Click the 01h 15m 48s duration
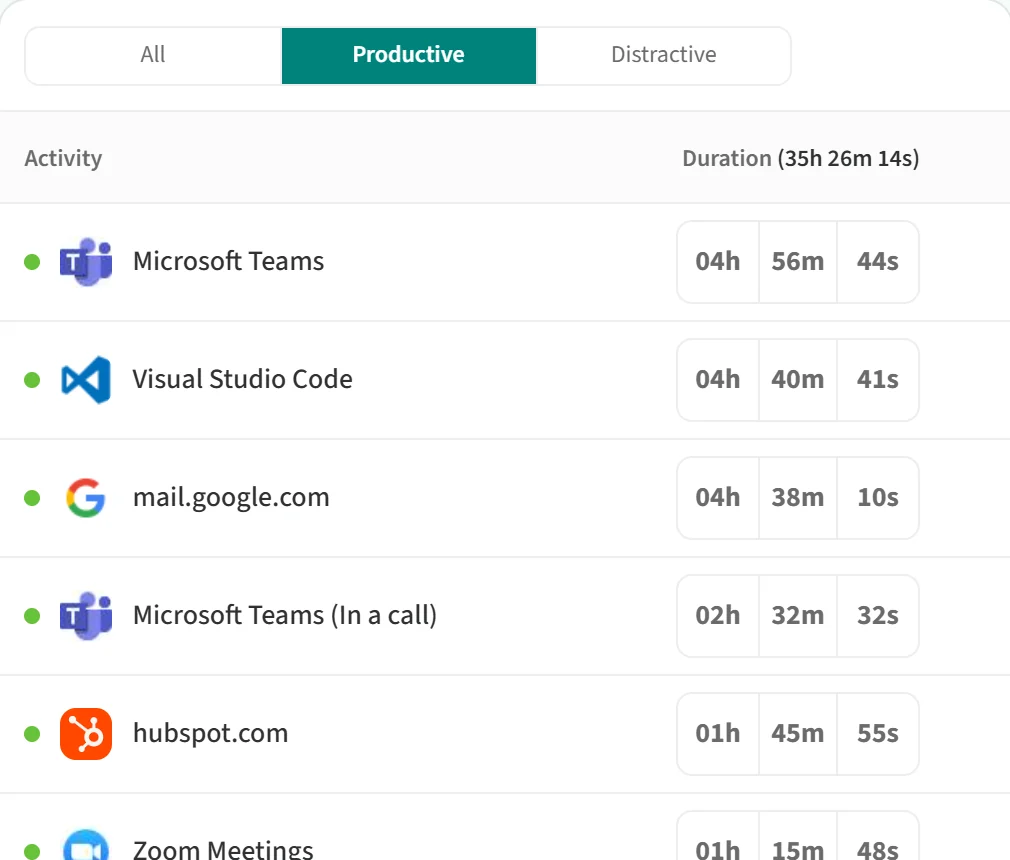Viewport: 1010px width, 860px height. pyautogui.click(x=797, y=836)
